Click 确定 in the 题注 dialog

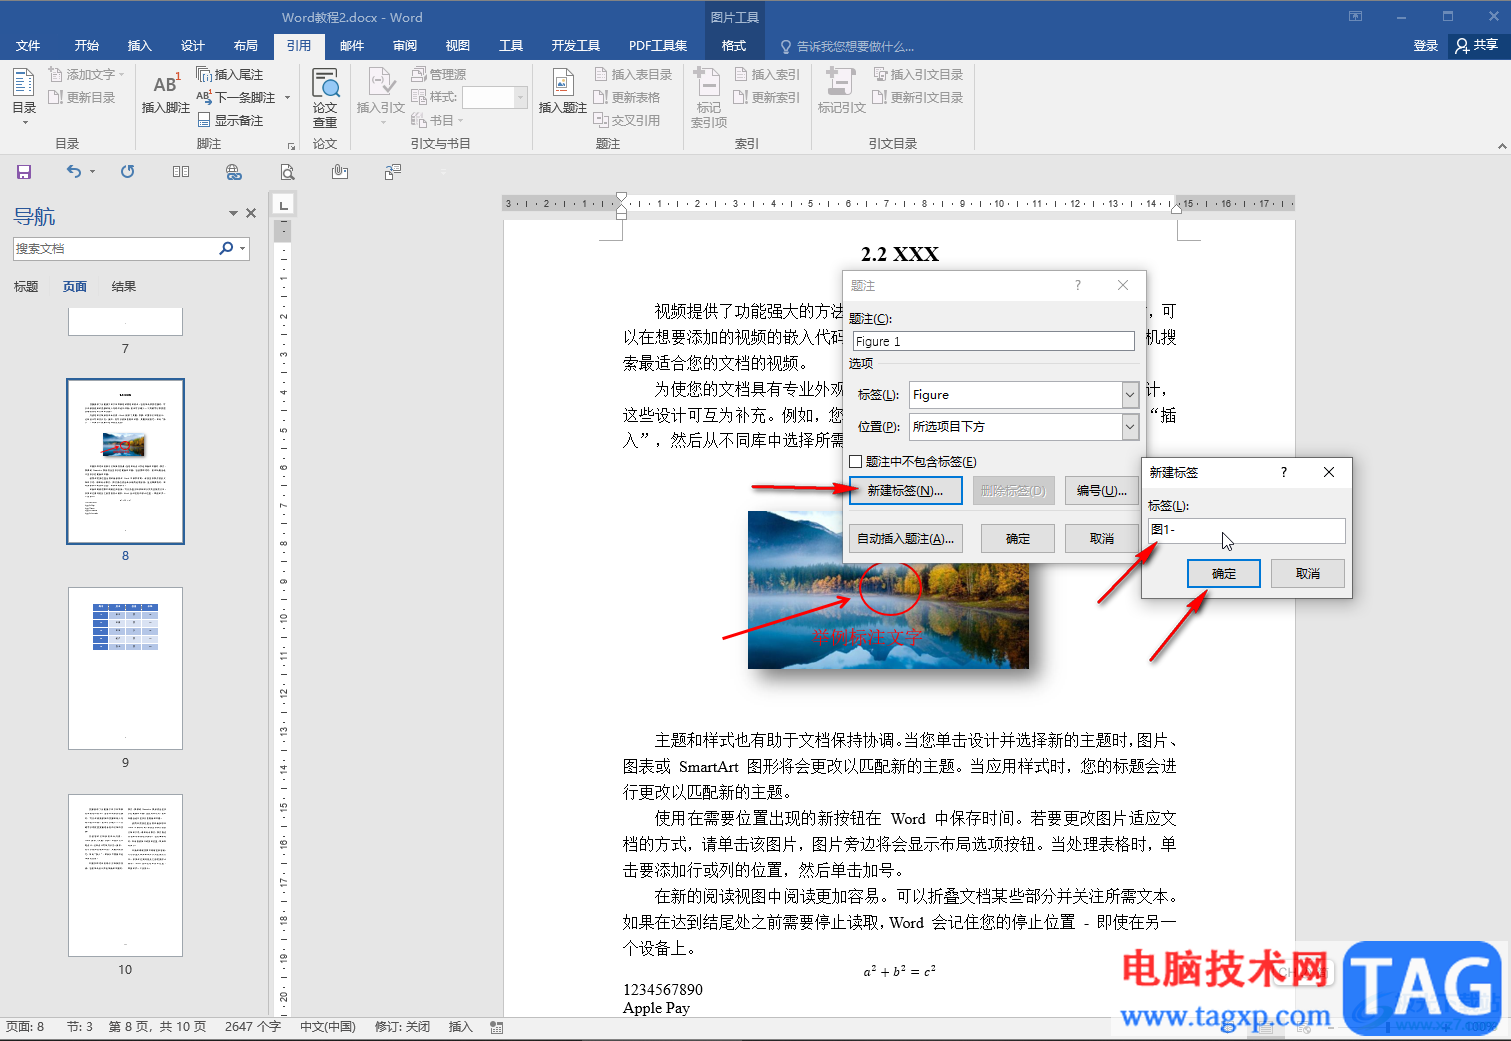tap(1018, 539)
